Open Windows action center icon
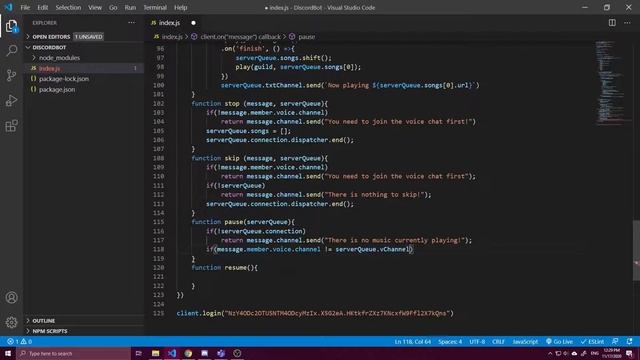The width and height of the screenshot is (640, 360). [629, 353]
